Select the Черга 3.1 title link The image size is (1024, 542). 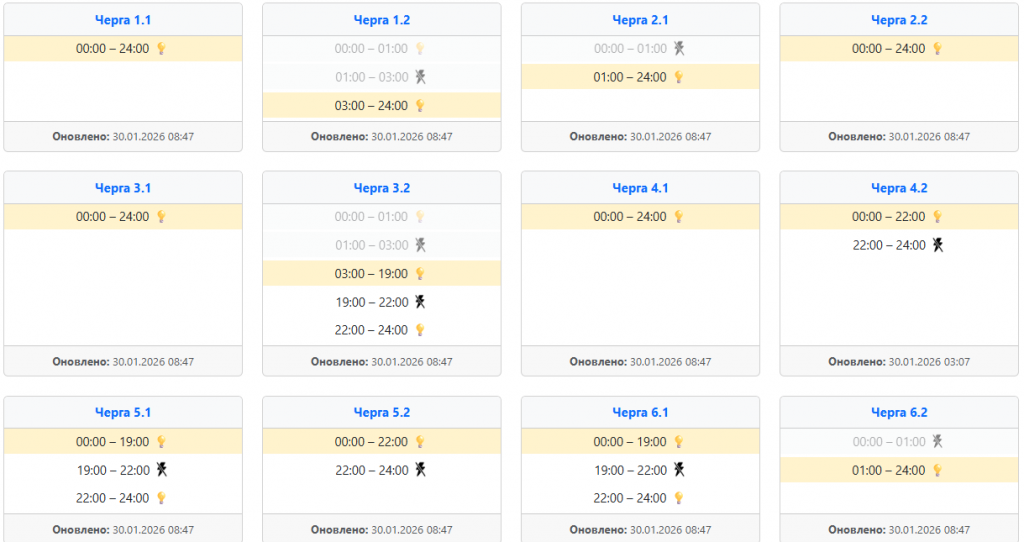point(123,188)
